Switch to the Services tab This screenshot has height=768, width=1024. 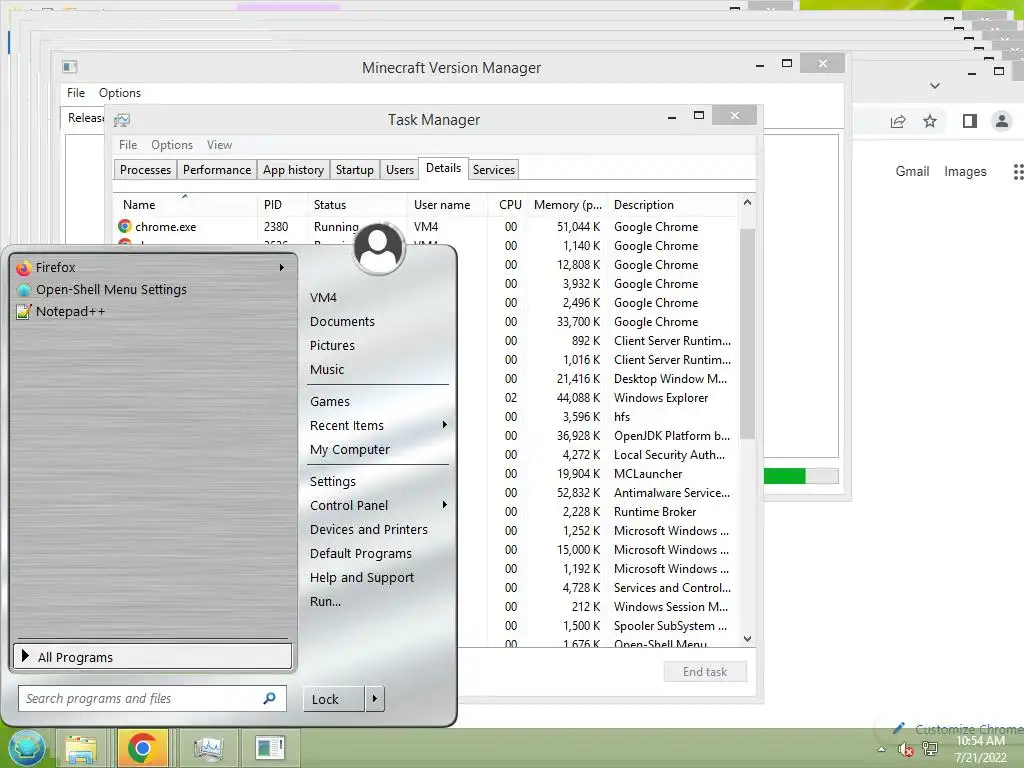point(494,170)
